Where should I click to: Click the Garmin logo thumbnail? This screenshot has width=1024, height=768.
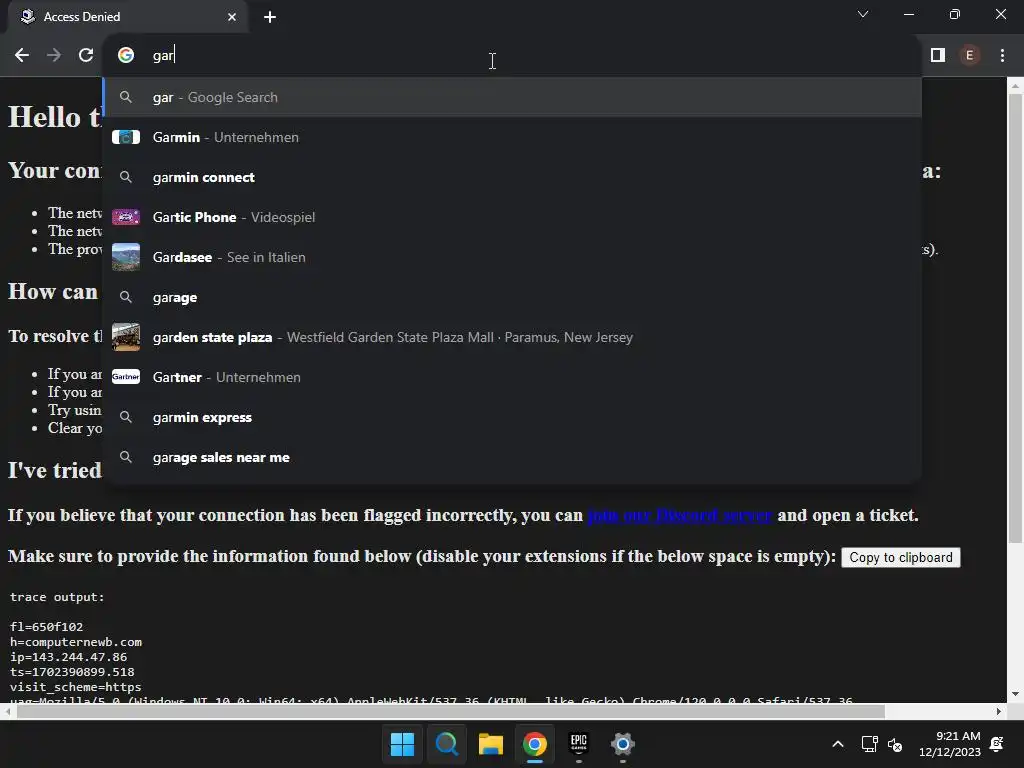point(126,137)
